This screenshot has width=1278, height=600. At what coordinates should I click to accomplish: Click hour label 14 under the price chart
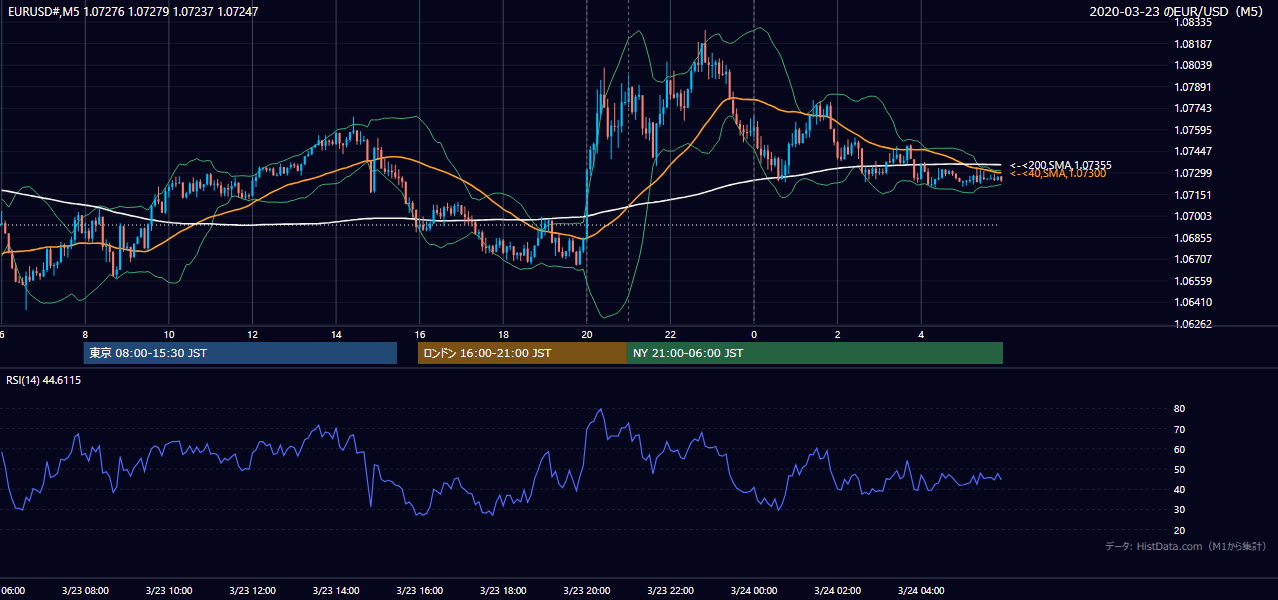pos(336,334)
